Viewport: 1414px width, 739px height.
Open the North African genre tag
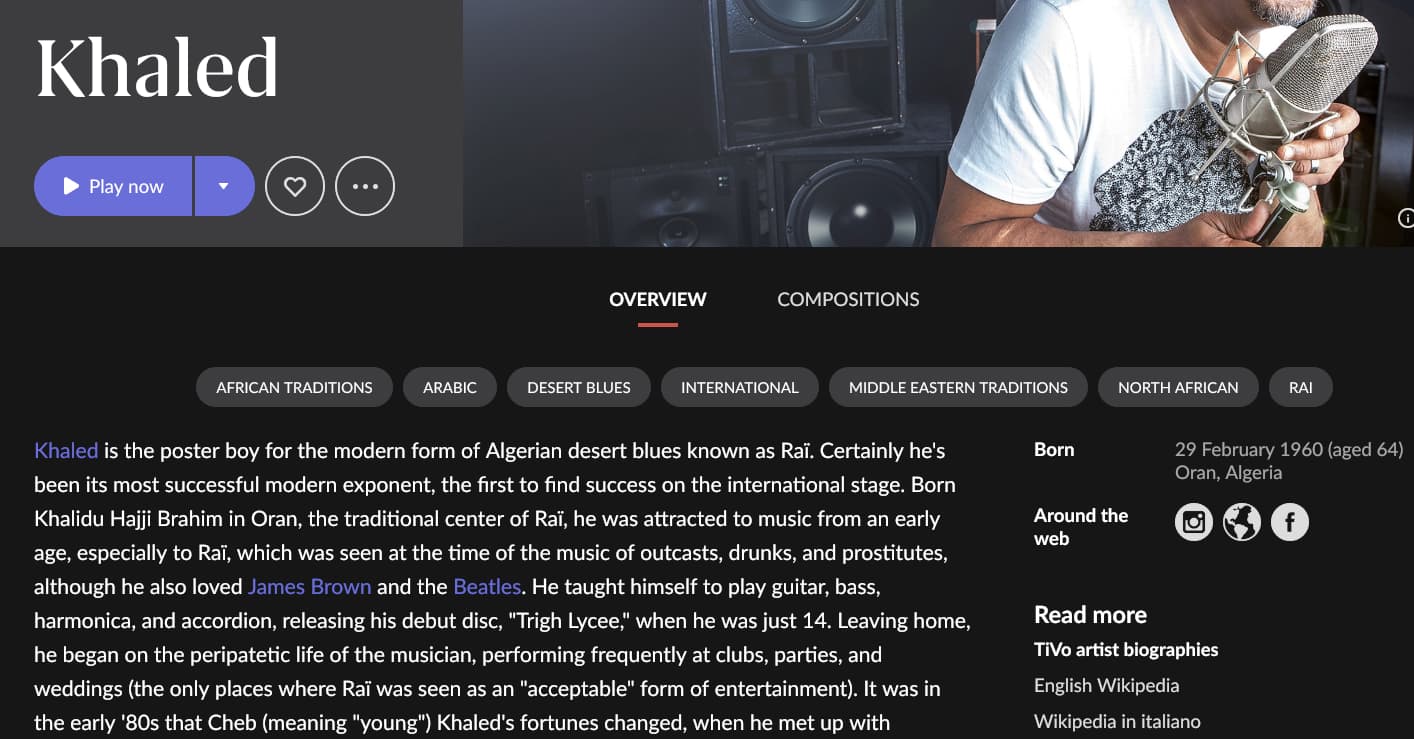pos(1178,387)
